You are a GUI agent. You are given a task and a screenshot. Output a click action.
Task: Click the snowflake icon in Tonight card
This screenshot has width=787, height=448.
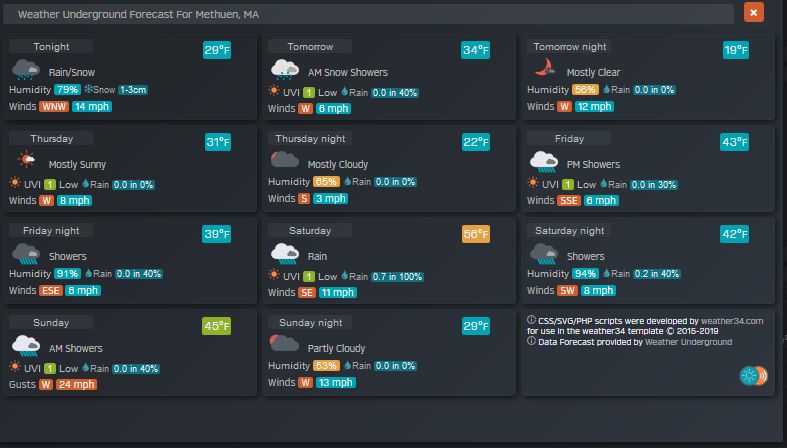click(89, 89)
